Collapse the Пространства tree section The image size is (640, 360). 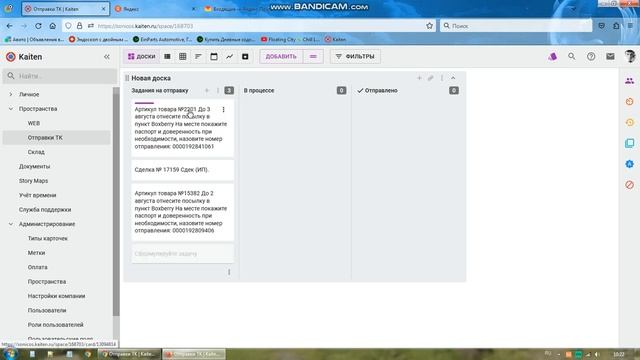(11, 109)
